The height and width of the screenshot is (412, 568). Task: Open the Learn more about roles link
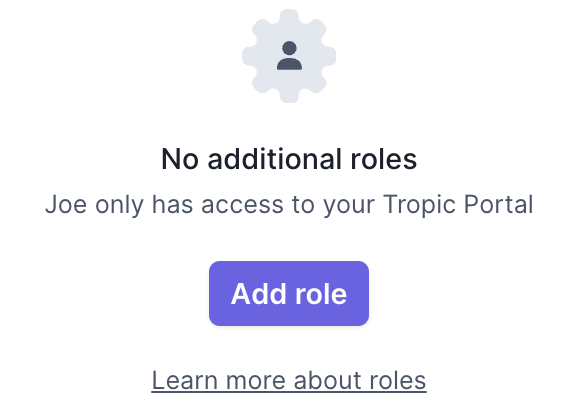click(x=289, y=380)
